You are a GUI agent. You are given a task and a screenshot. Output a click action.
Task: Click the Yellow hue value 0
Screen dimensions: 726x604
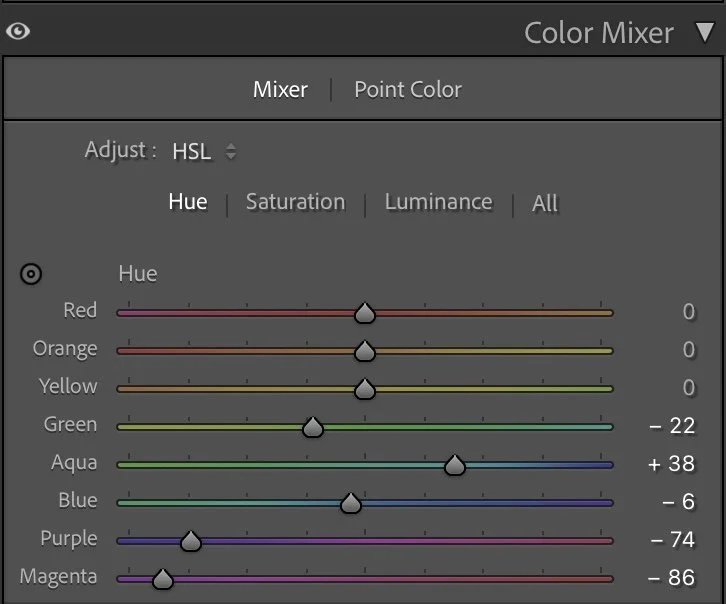(x=689, y=387)
